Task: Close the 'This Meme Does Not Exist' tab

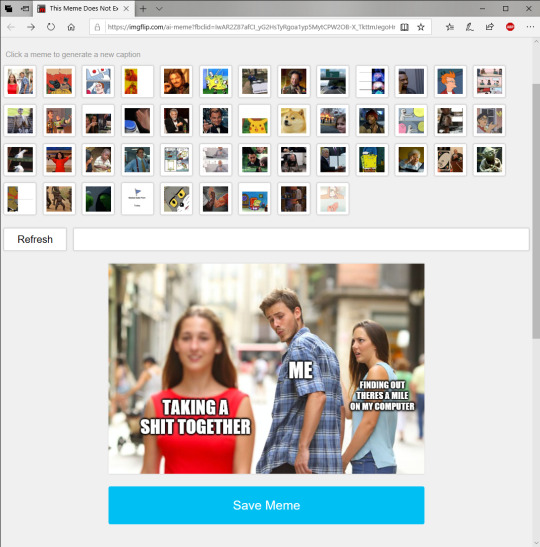Action: point(127,9)
